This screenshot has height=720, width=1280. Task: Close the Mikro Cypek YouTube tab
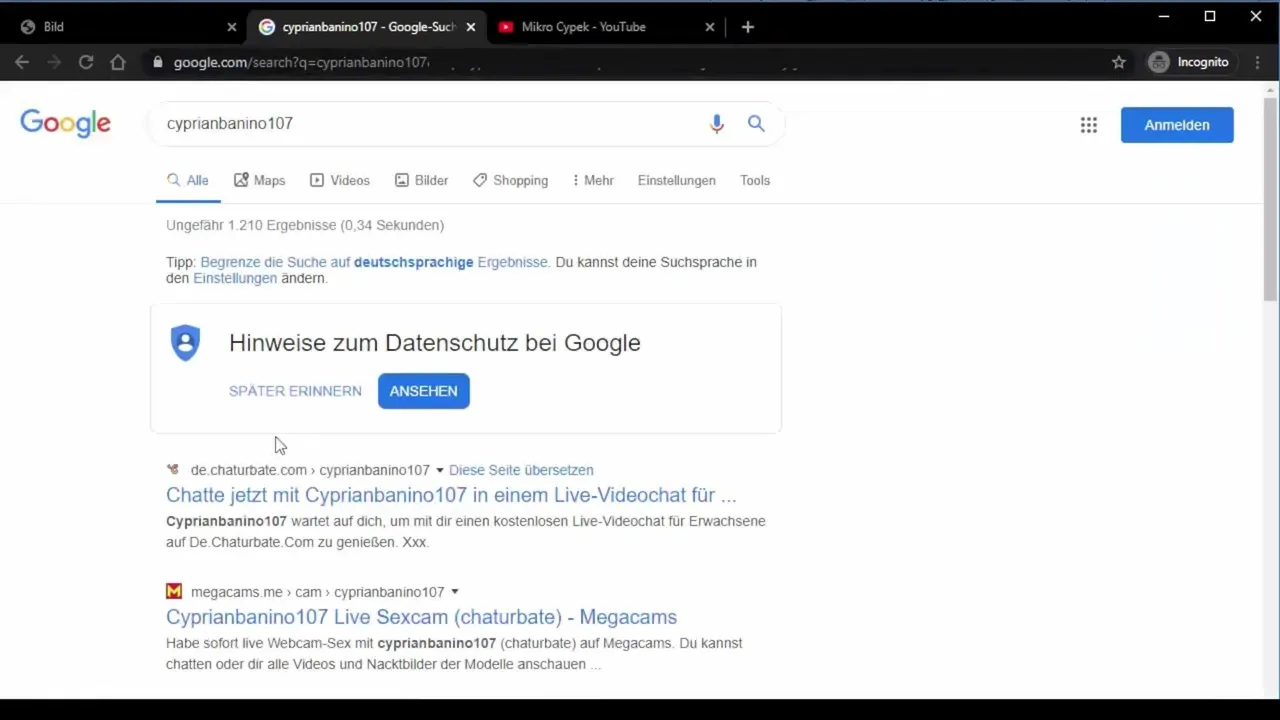[x=710, y=27]
